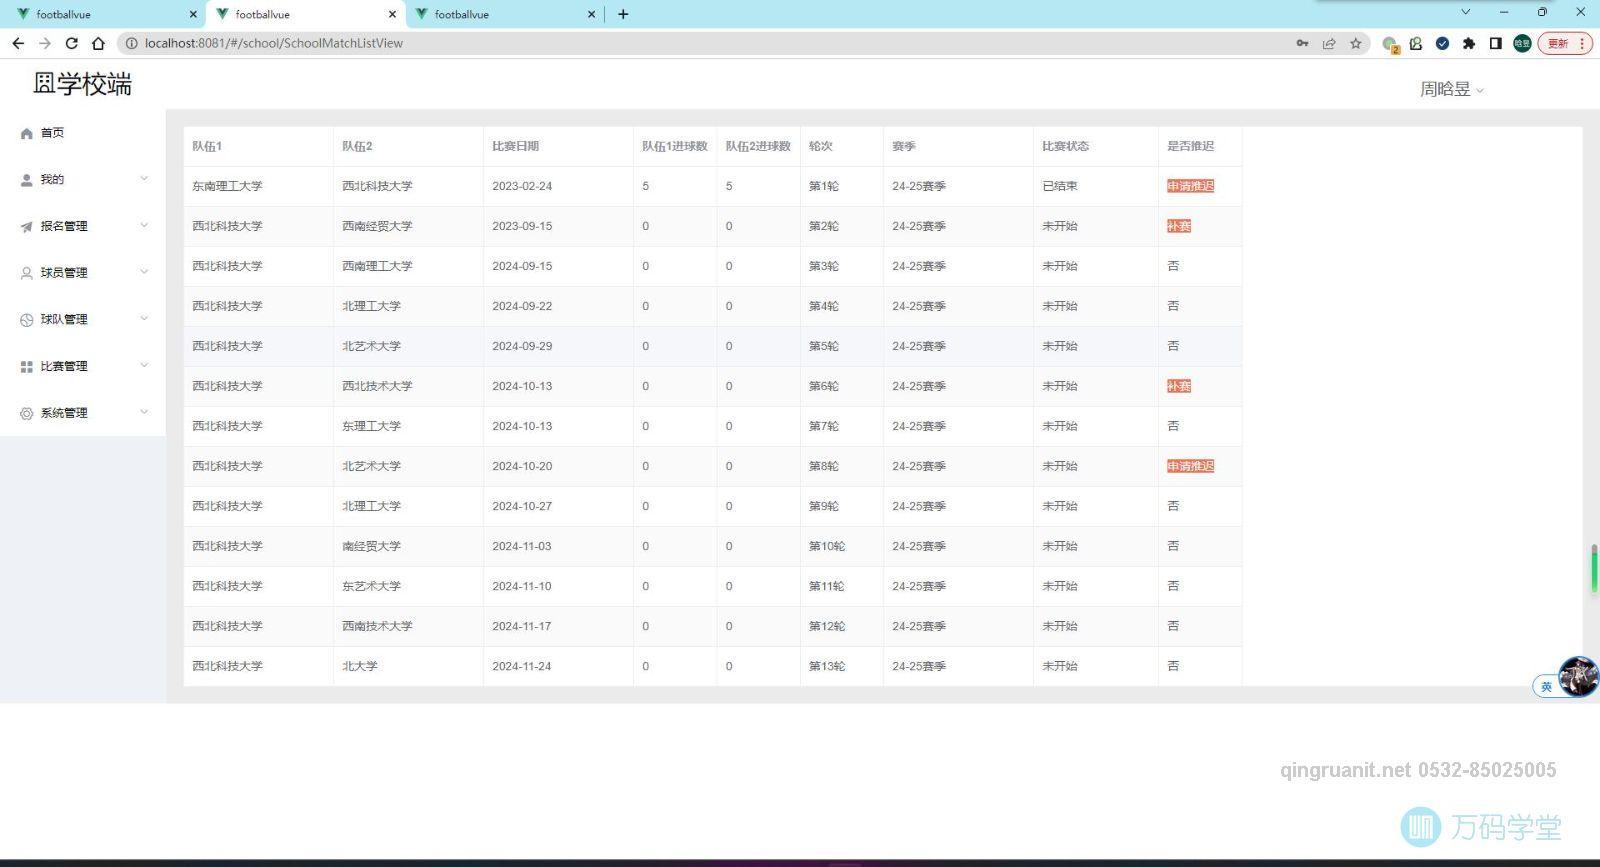Click the person icon beside 球员管理
Screen dimensions: 1600x867
pyautogui.click(x=27, y=273)
